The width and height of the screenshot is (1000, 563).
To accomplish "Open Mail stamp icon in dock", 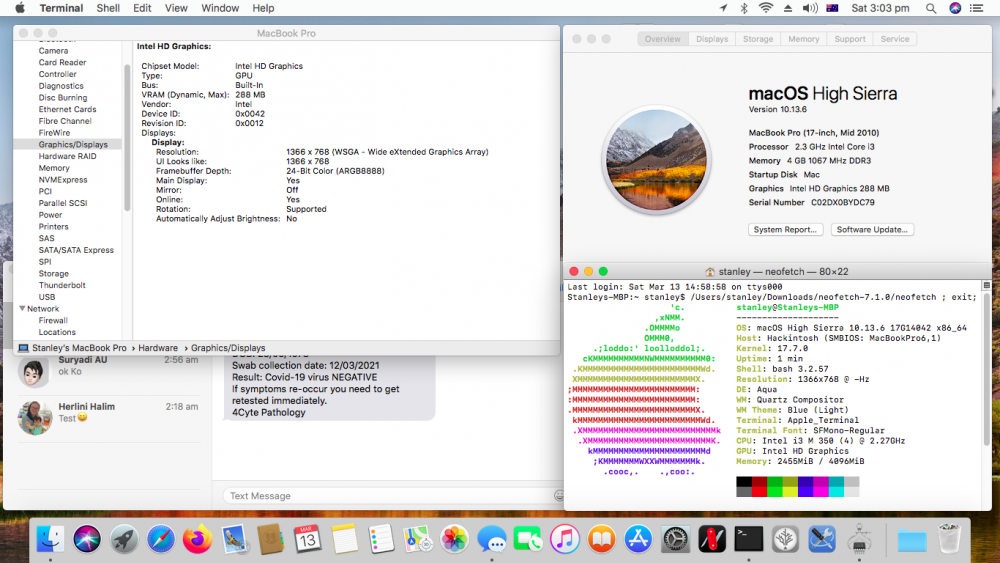I will 234,539.
